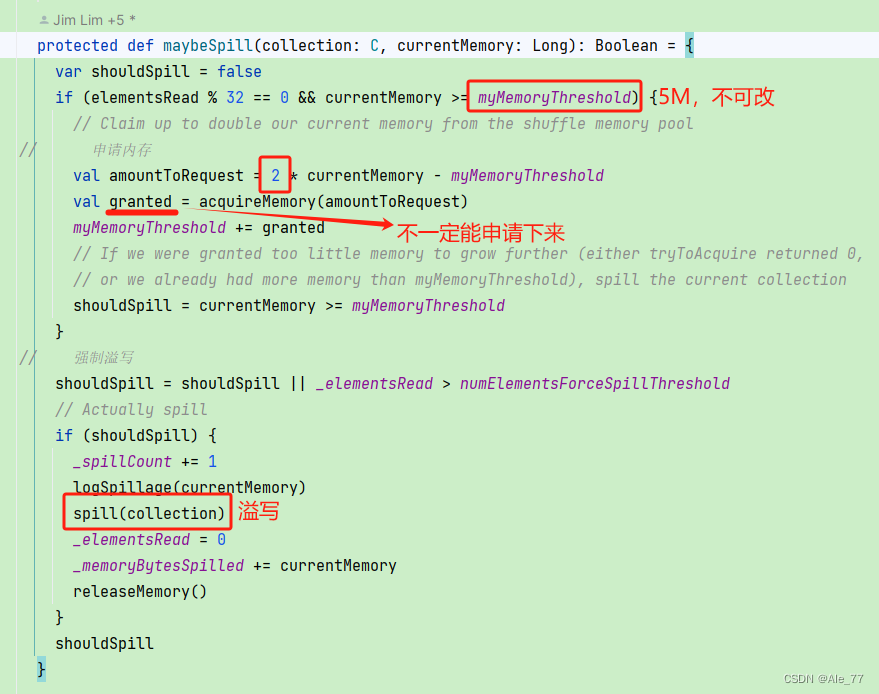Click _elementsRead in the force spill comparison
The height and width of the screenshot is (694, 879).
tap(374, 383)
